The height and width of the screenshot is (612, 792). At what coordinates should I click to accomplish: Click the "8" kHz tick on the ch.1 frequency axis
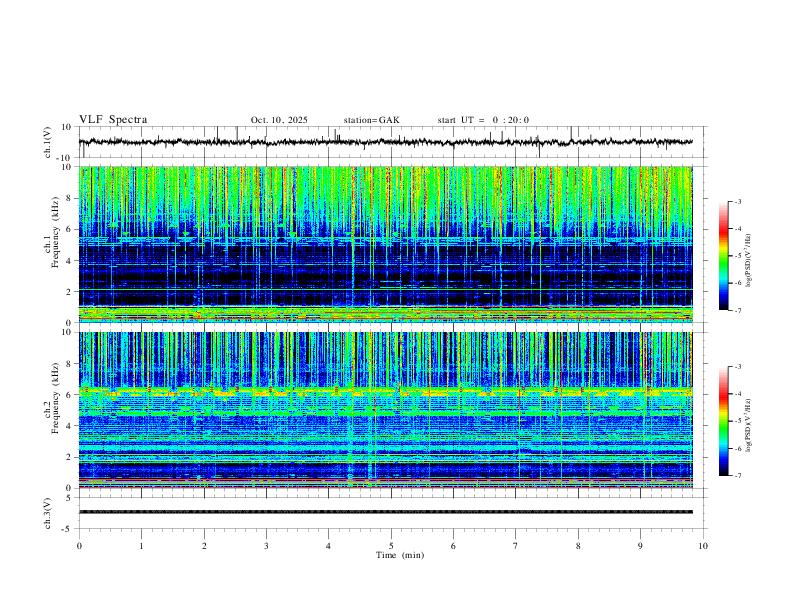tap(69, 198)
